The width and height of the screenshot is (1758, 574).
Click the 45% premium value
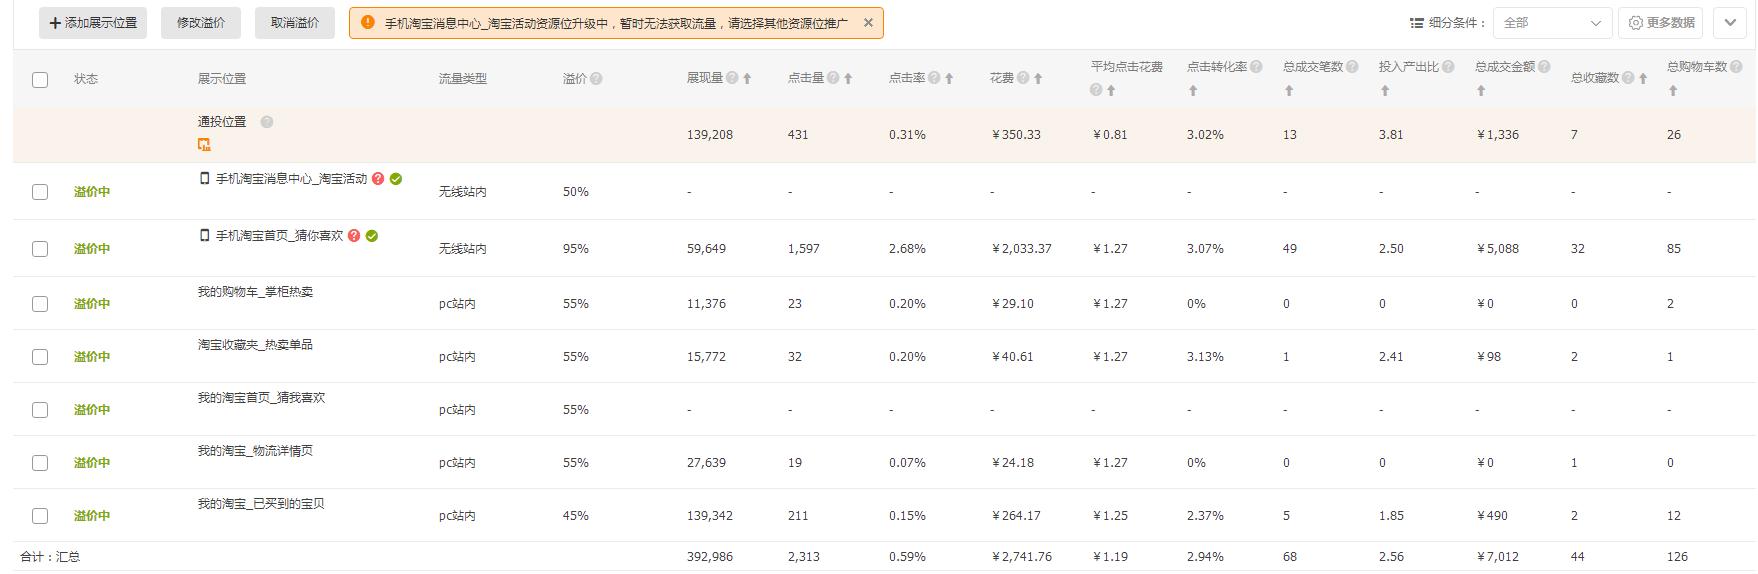coord(575,516)
